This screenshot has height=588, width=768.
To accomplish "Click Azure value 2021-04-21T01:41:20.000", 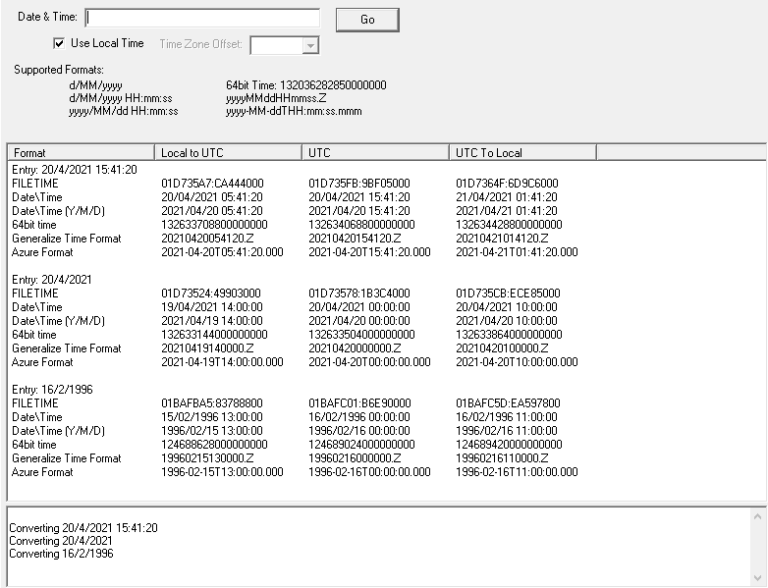I will 517,252.
